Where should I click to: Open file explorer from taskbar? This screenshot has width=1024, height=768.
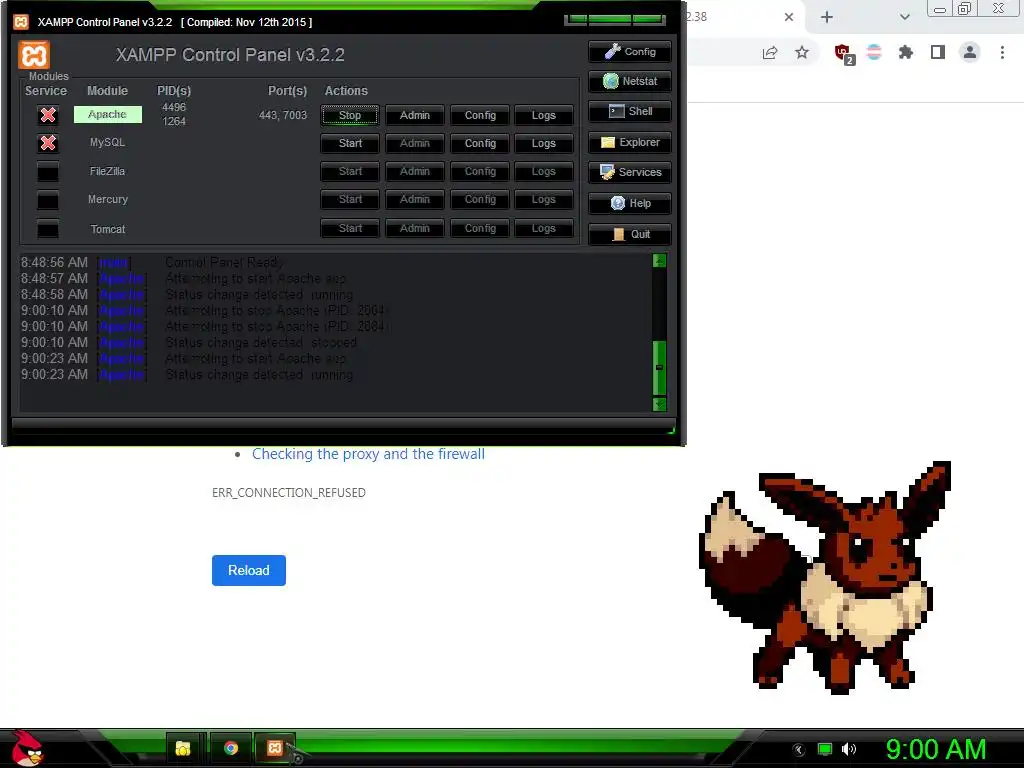(184, 748)
